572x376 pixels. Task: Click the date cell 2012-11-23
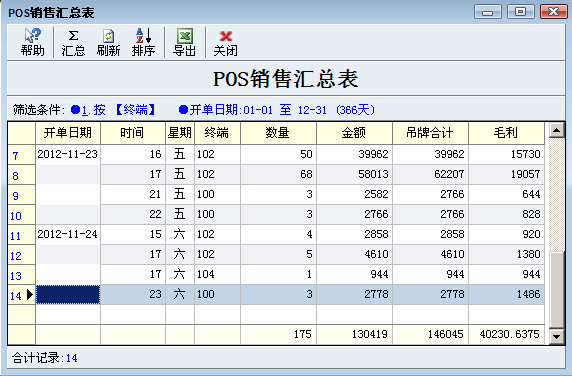tap(68, 154)
